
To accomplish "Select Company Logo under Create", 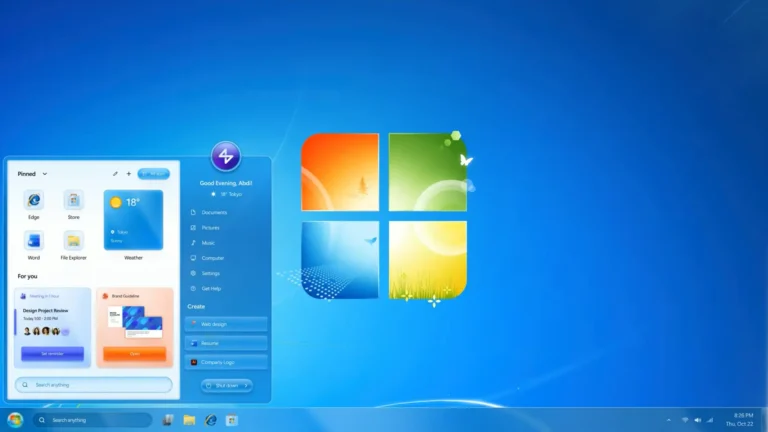I will pyautogui.click(x=226, y=362).
